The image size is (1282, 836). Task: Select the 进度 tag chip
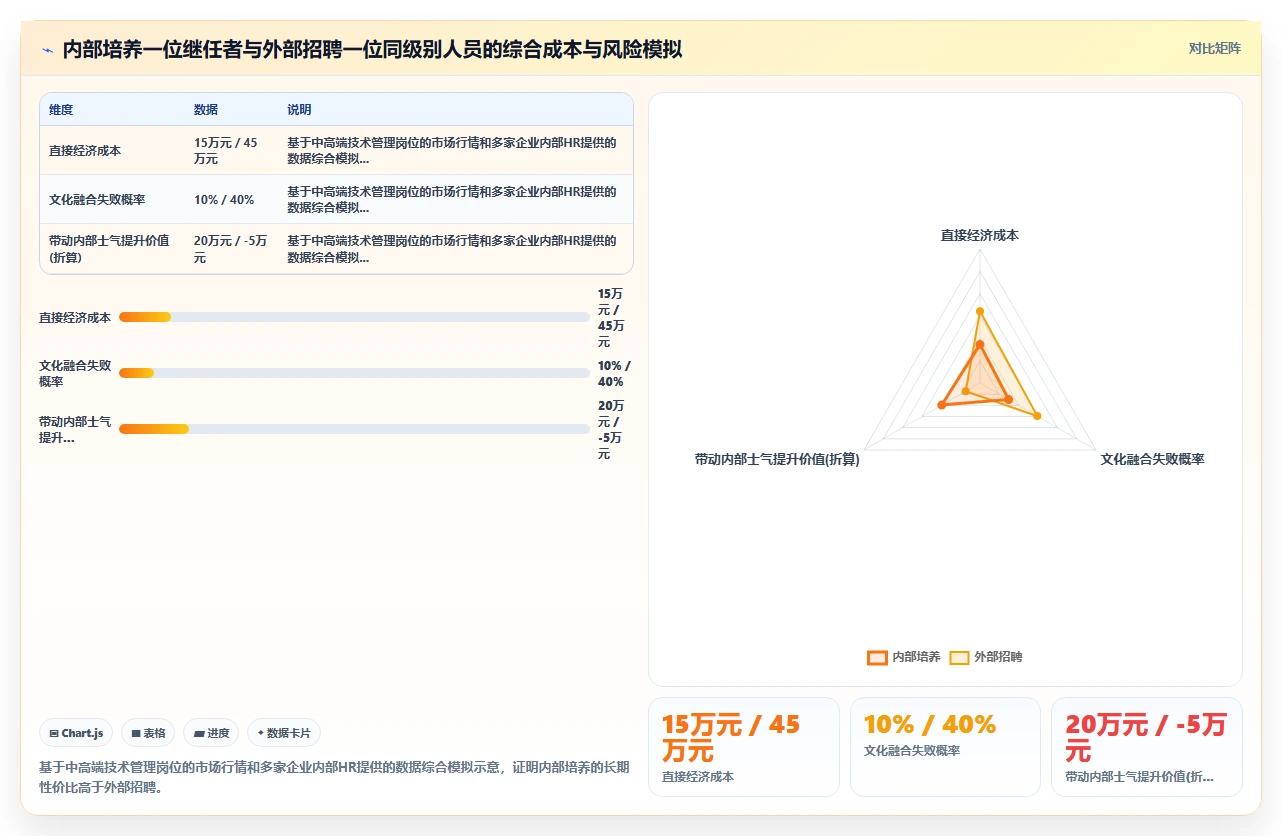[211, 733]
